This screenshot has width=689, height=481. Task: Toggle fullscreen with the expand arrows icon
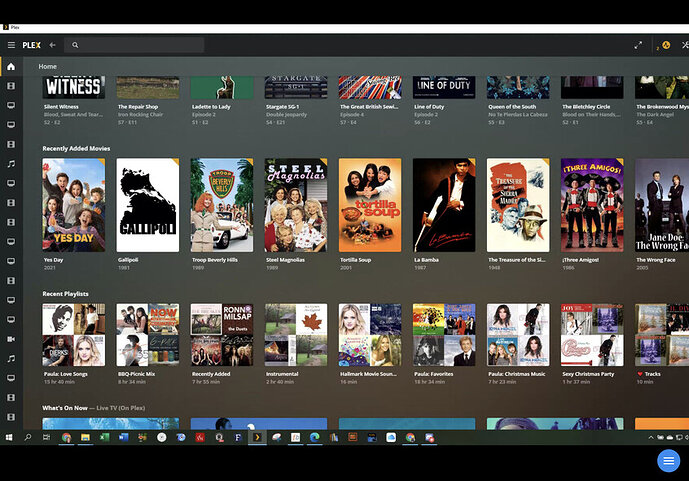(638, 45)
